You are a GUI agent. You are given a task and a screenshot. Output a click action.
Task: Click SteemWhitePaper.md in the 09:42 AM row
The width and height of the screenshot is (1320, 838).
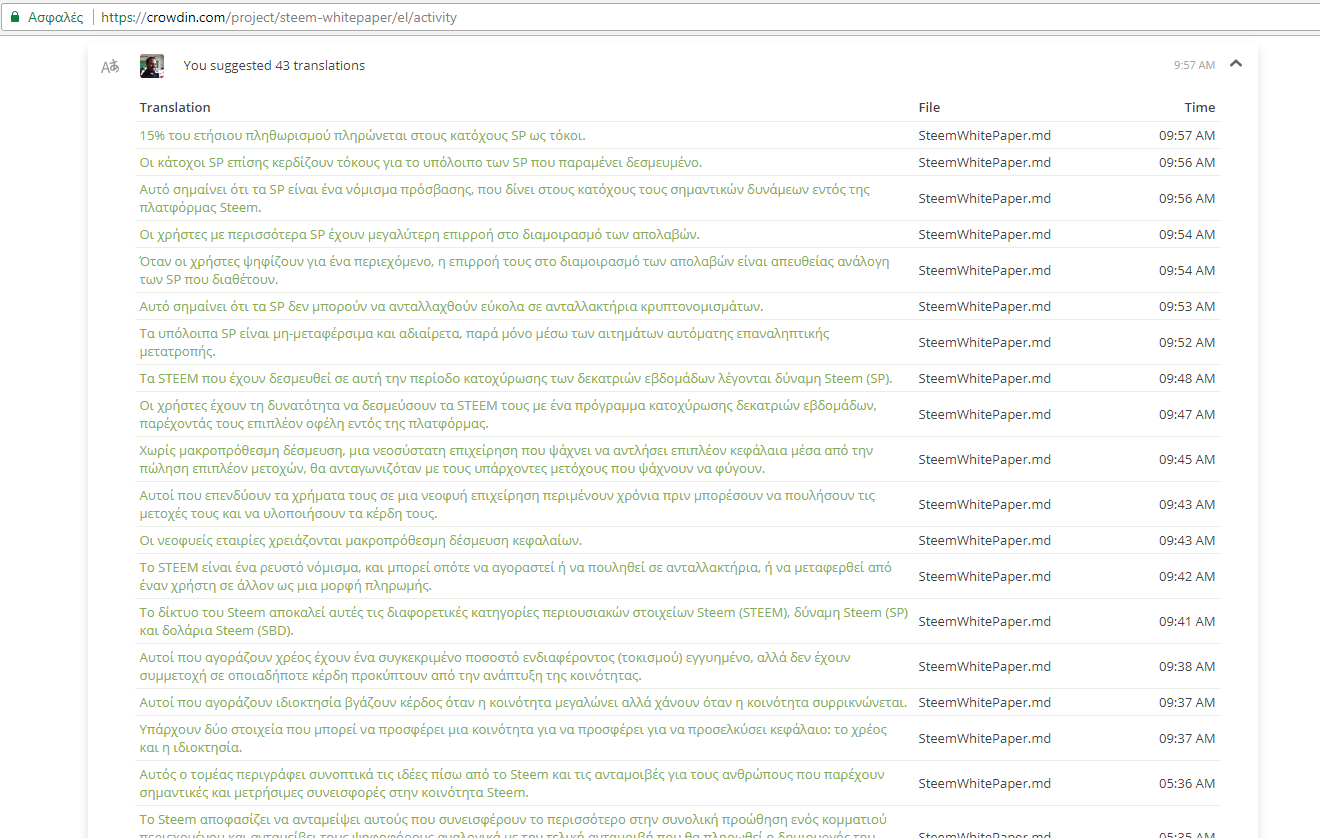tap(985, 576)
